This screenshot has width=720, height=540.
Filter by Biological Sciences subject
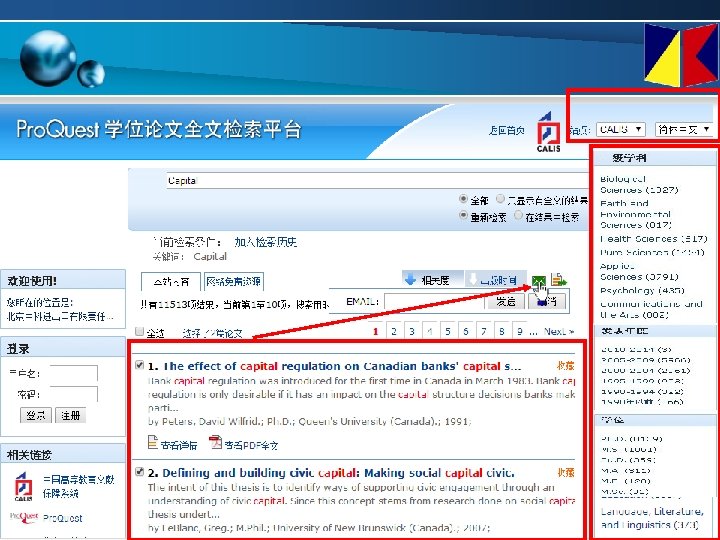click(639, 184)
